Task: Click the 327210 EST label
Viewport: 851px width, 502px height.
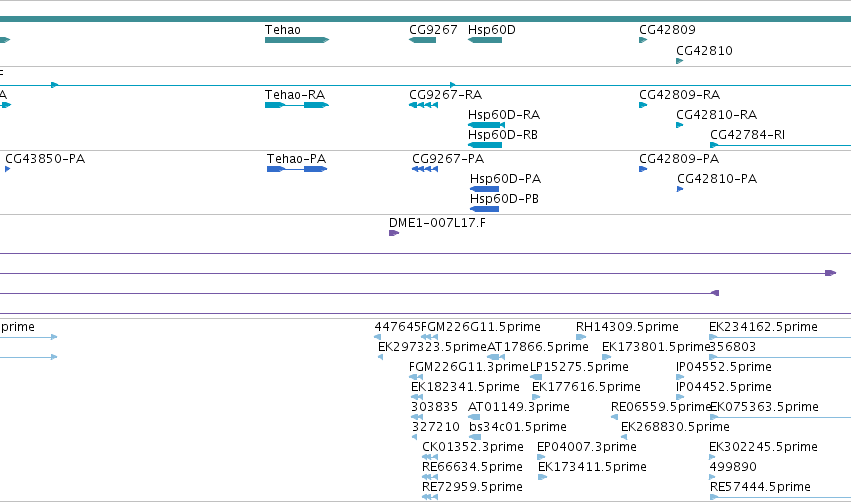Action: click(x=436, y=427)
